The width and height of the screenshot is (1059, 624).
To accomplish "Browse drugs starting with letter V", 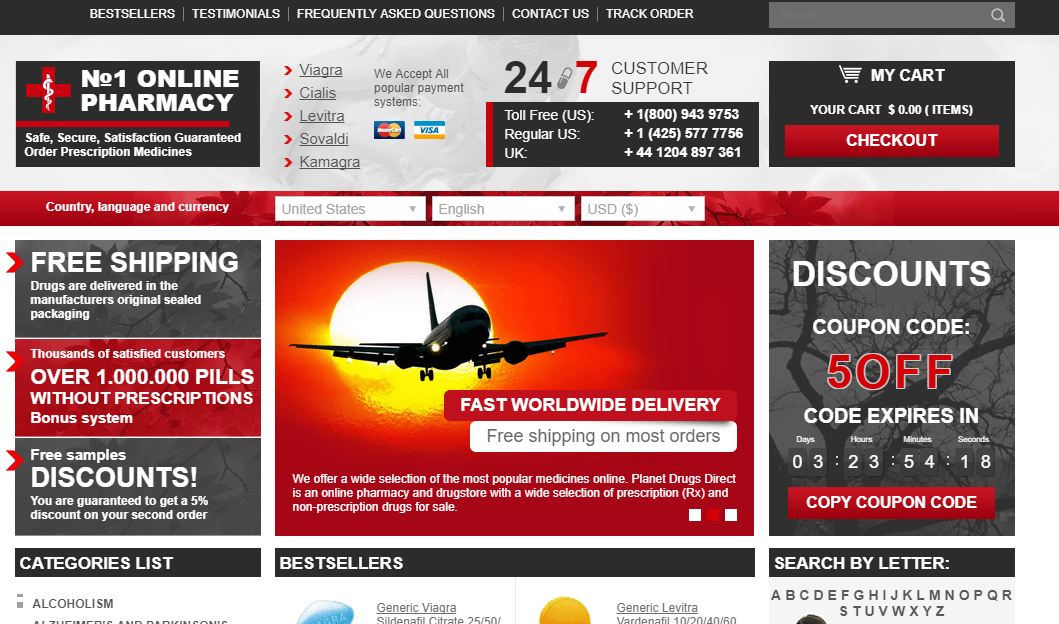I will point(883,611).
